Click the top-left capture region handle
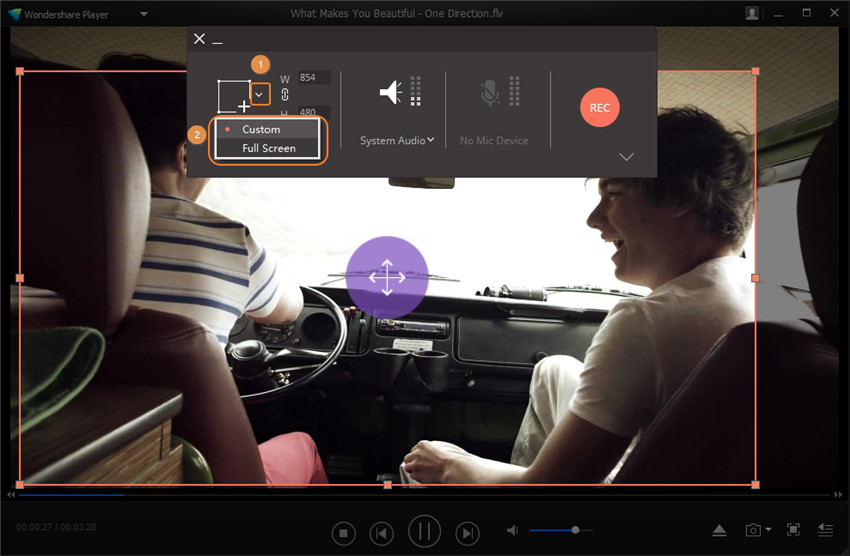This screenshot has width=850, height=556. tap(20, 71)
